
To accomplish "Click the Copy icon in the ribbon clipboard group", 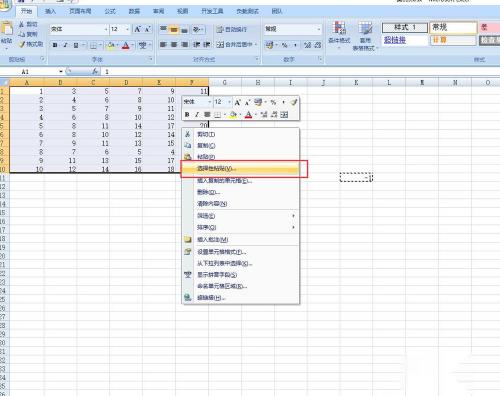I will [21, 34].
